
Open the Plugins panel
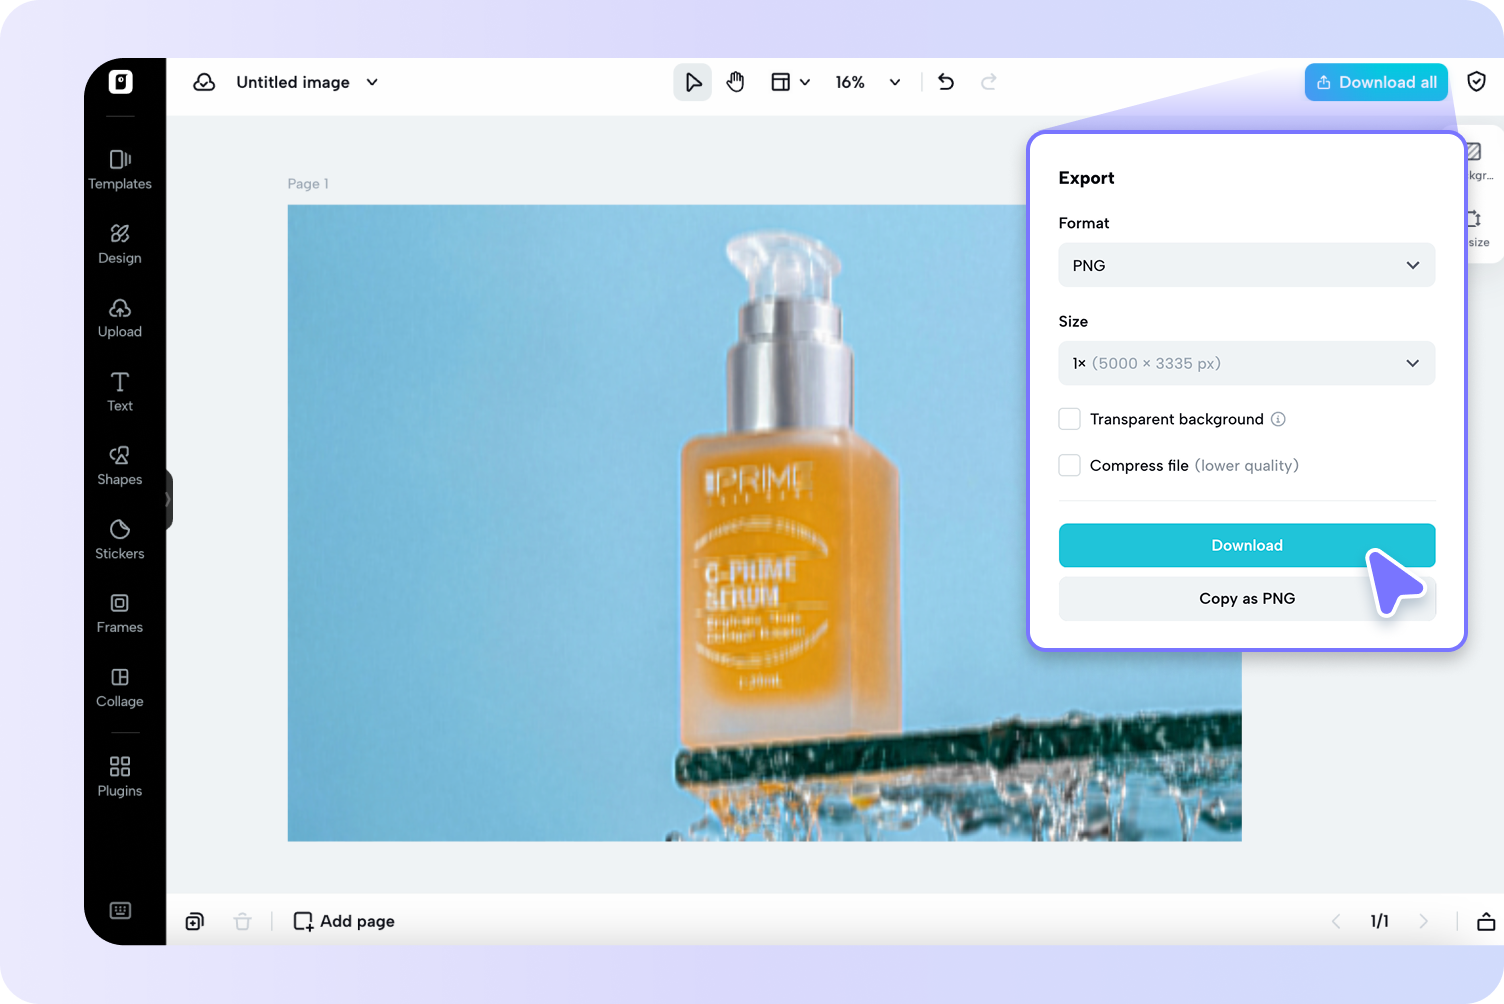point(120,777)
